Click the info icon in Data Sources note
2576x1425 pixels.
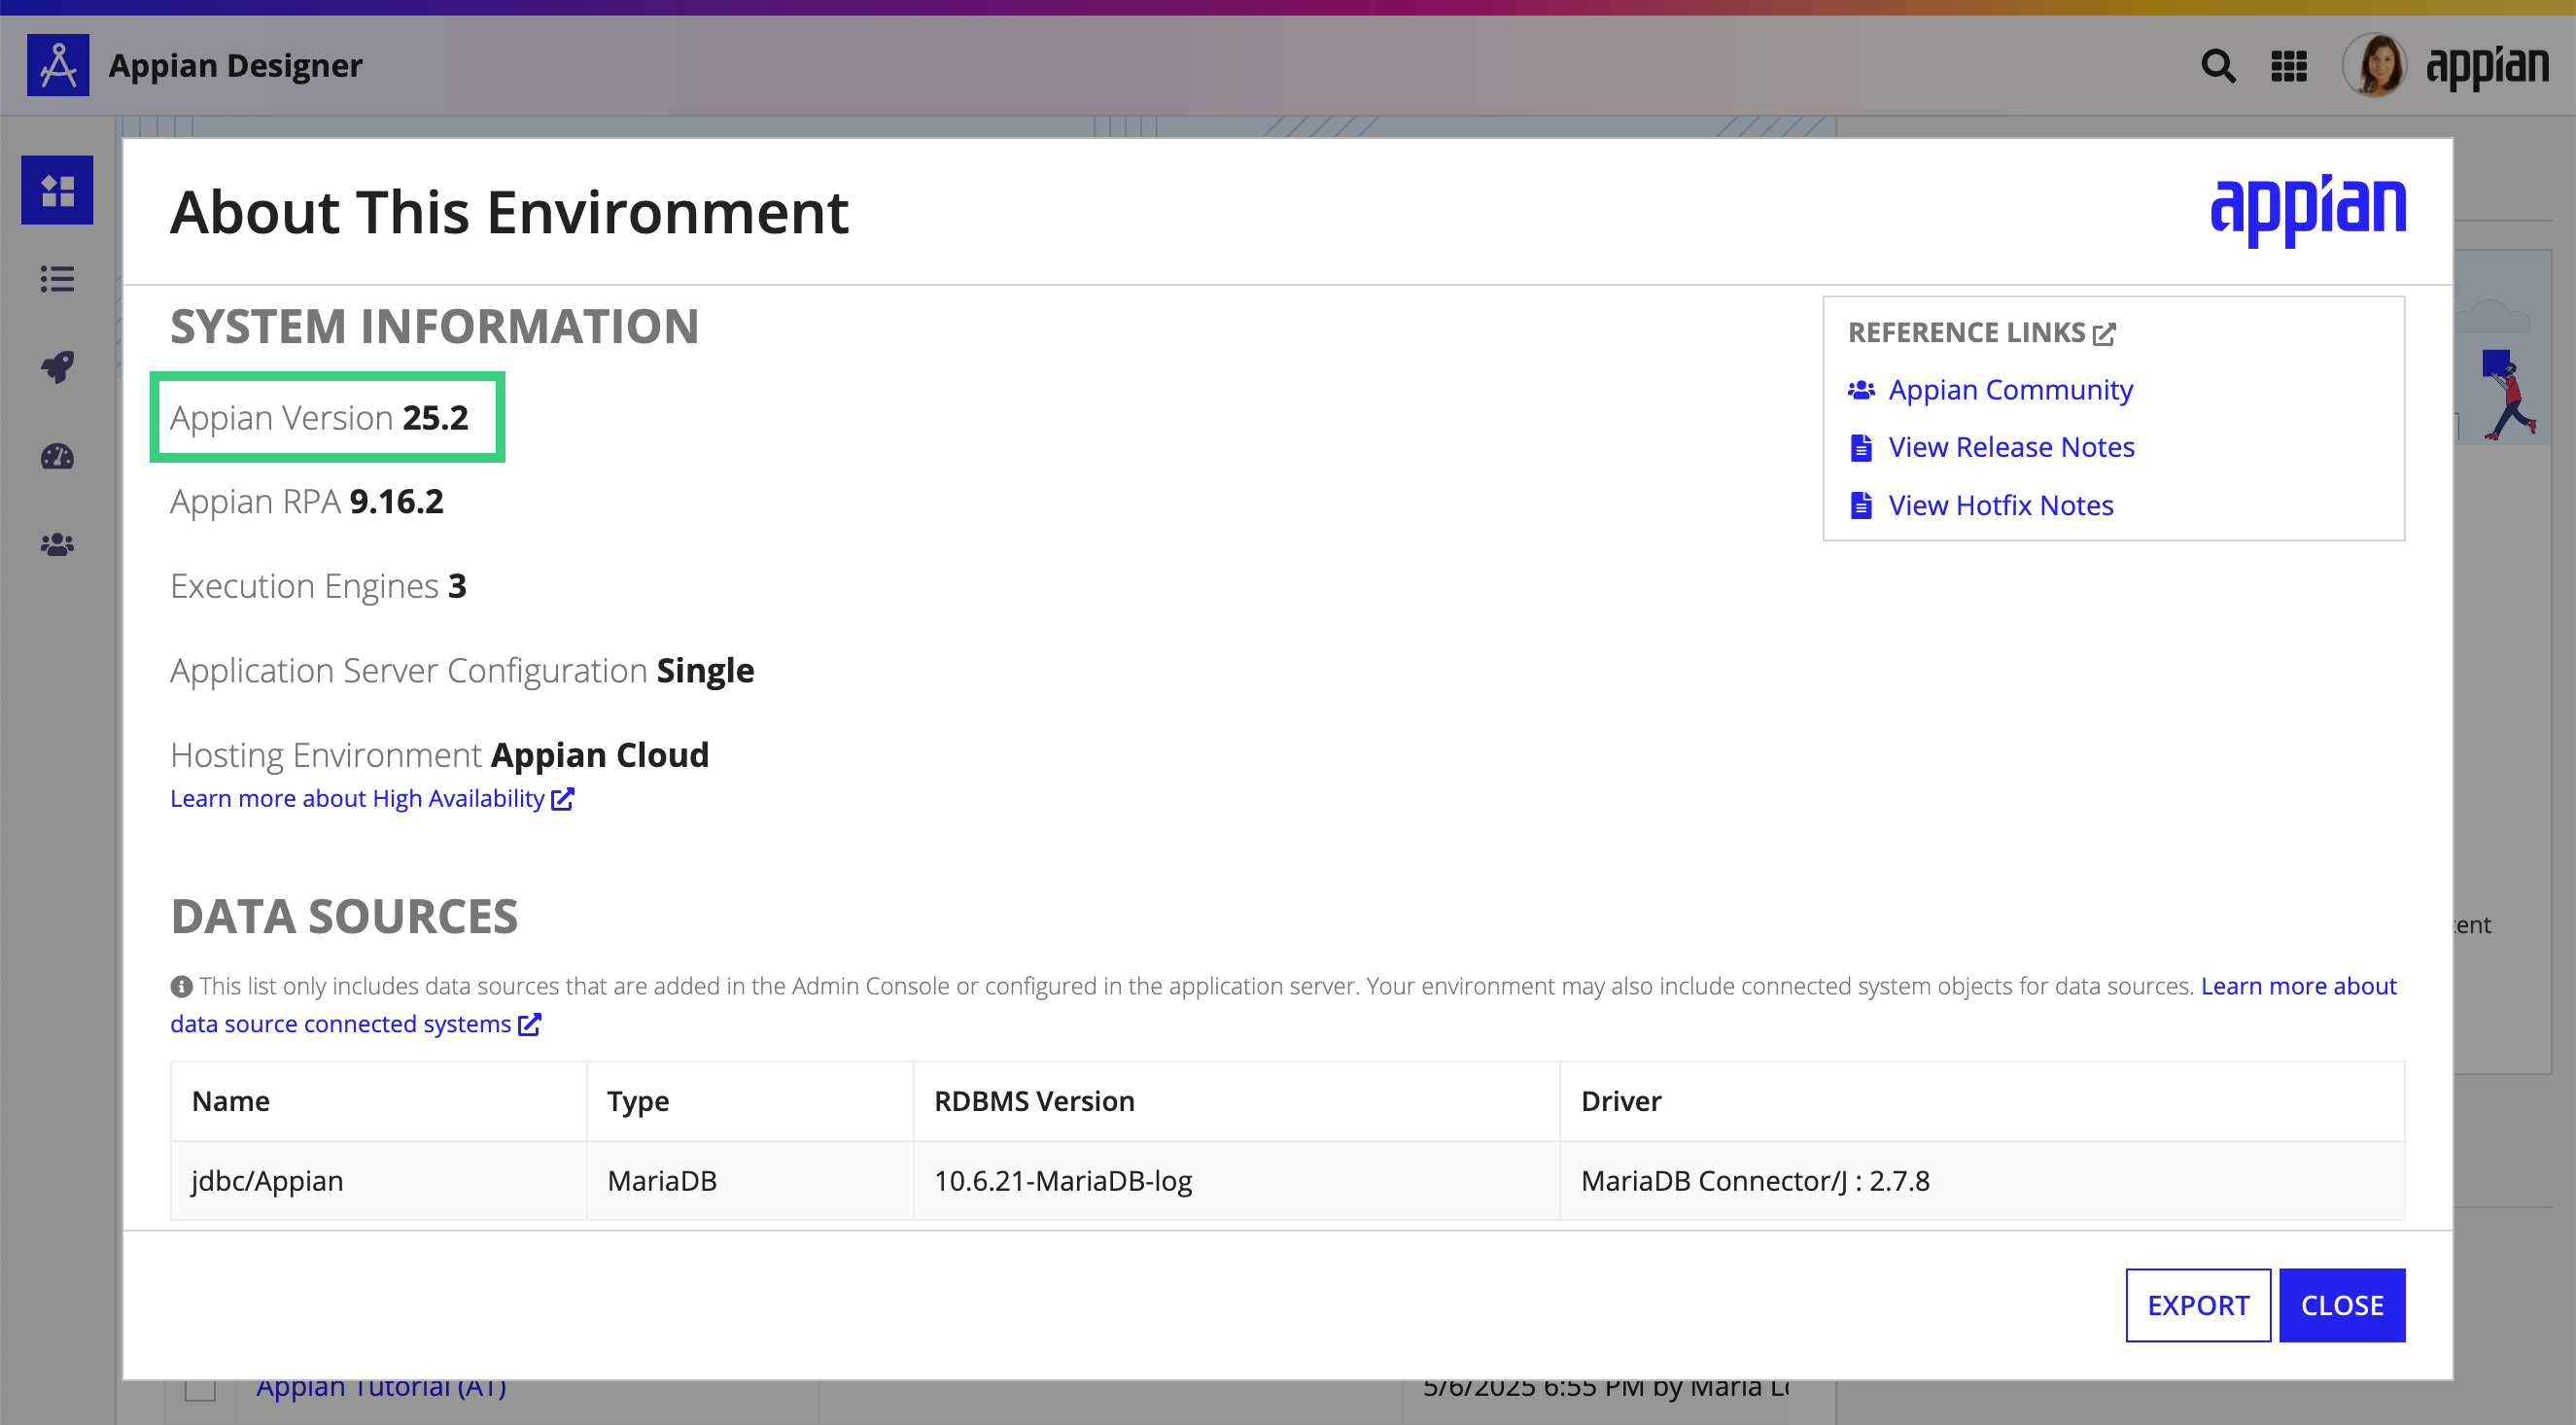coord(181,987)
